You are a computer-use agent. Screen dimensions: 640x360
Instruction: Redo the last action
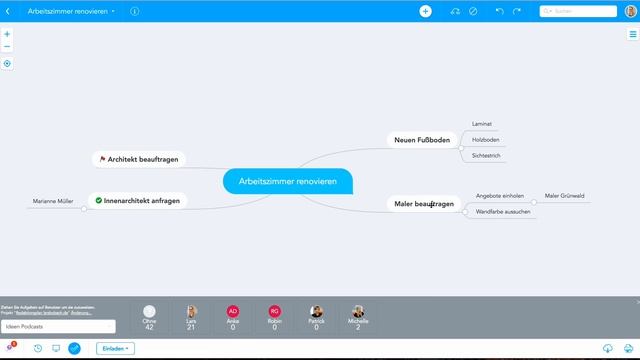coord(517,11)
